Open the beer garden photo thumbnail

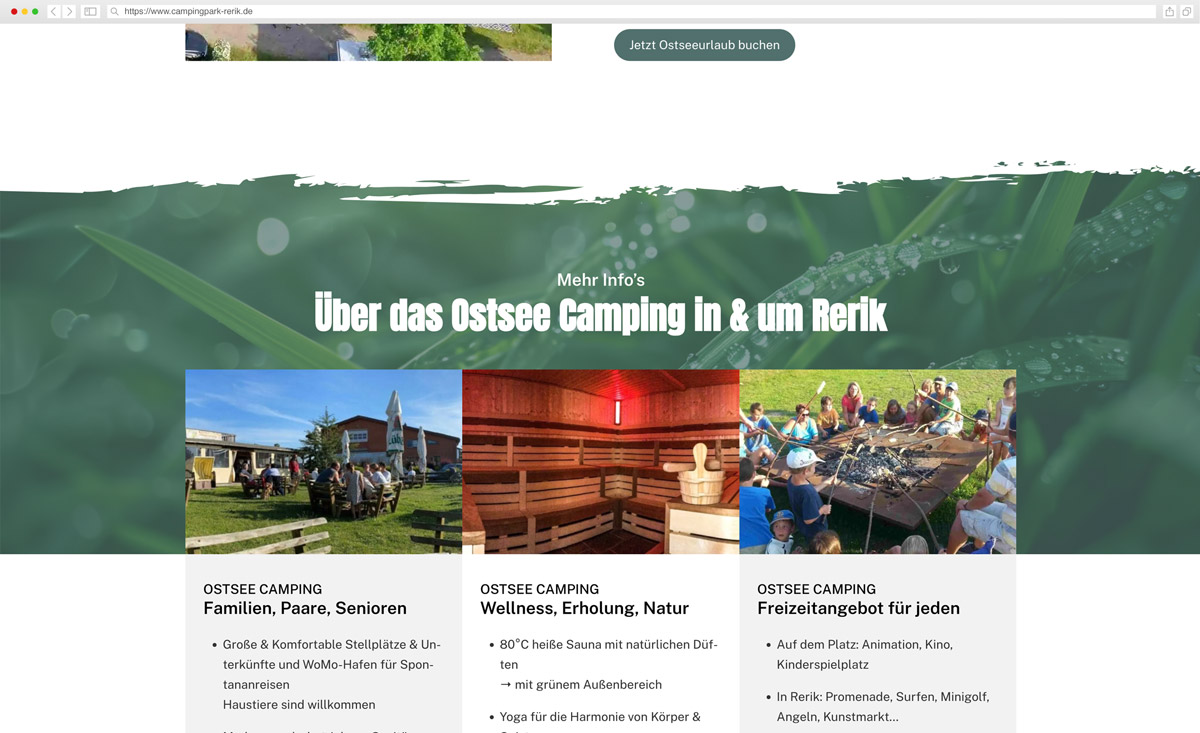323,462
